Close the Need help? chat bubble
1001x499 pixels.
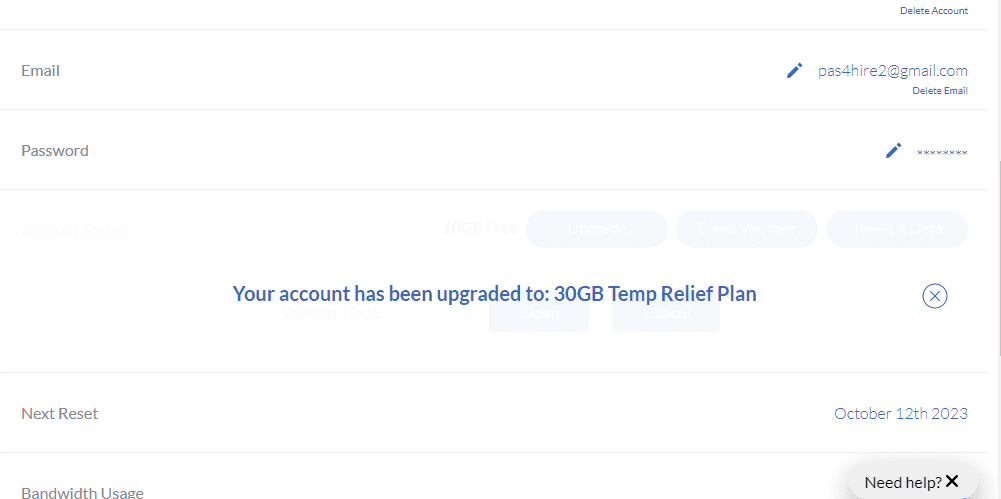tap(952, 481)
